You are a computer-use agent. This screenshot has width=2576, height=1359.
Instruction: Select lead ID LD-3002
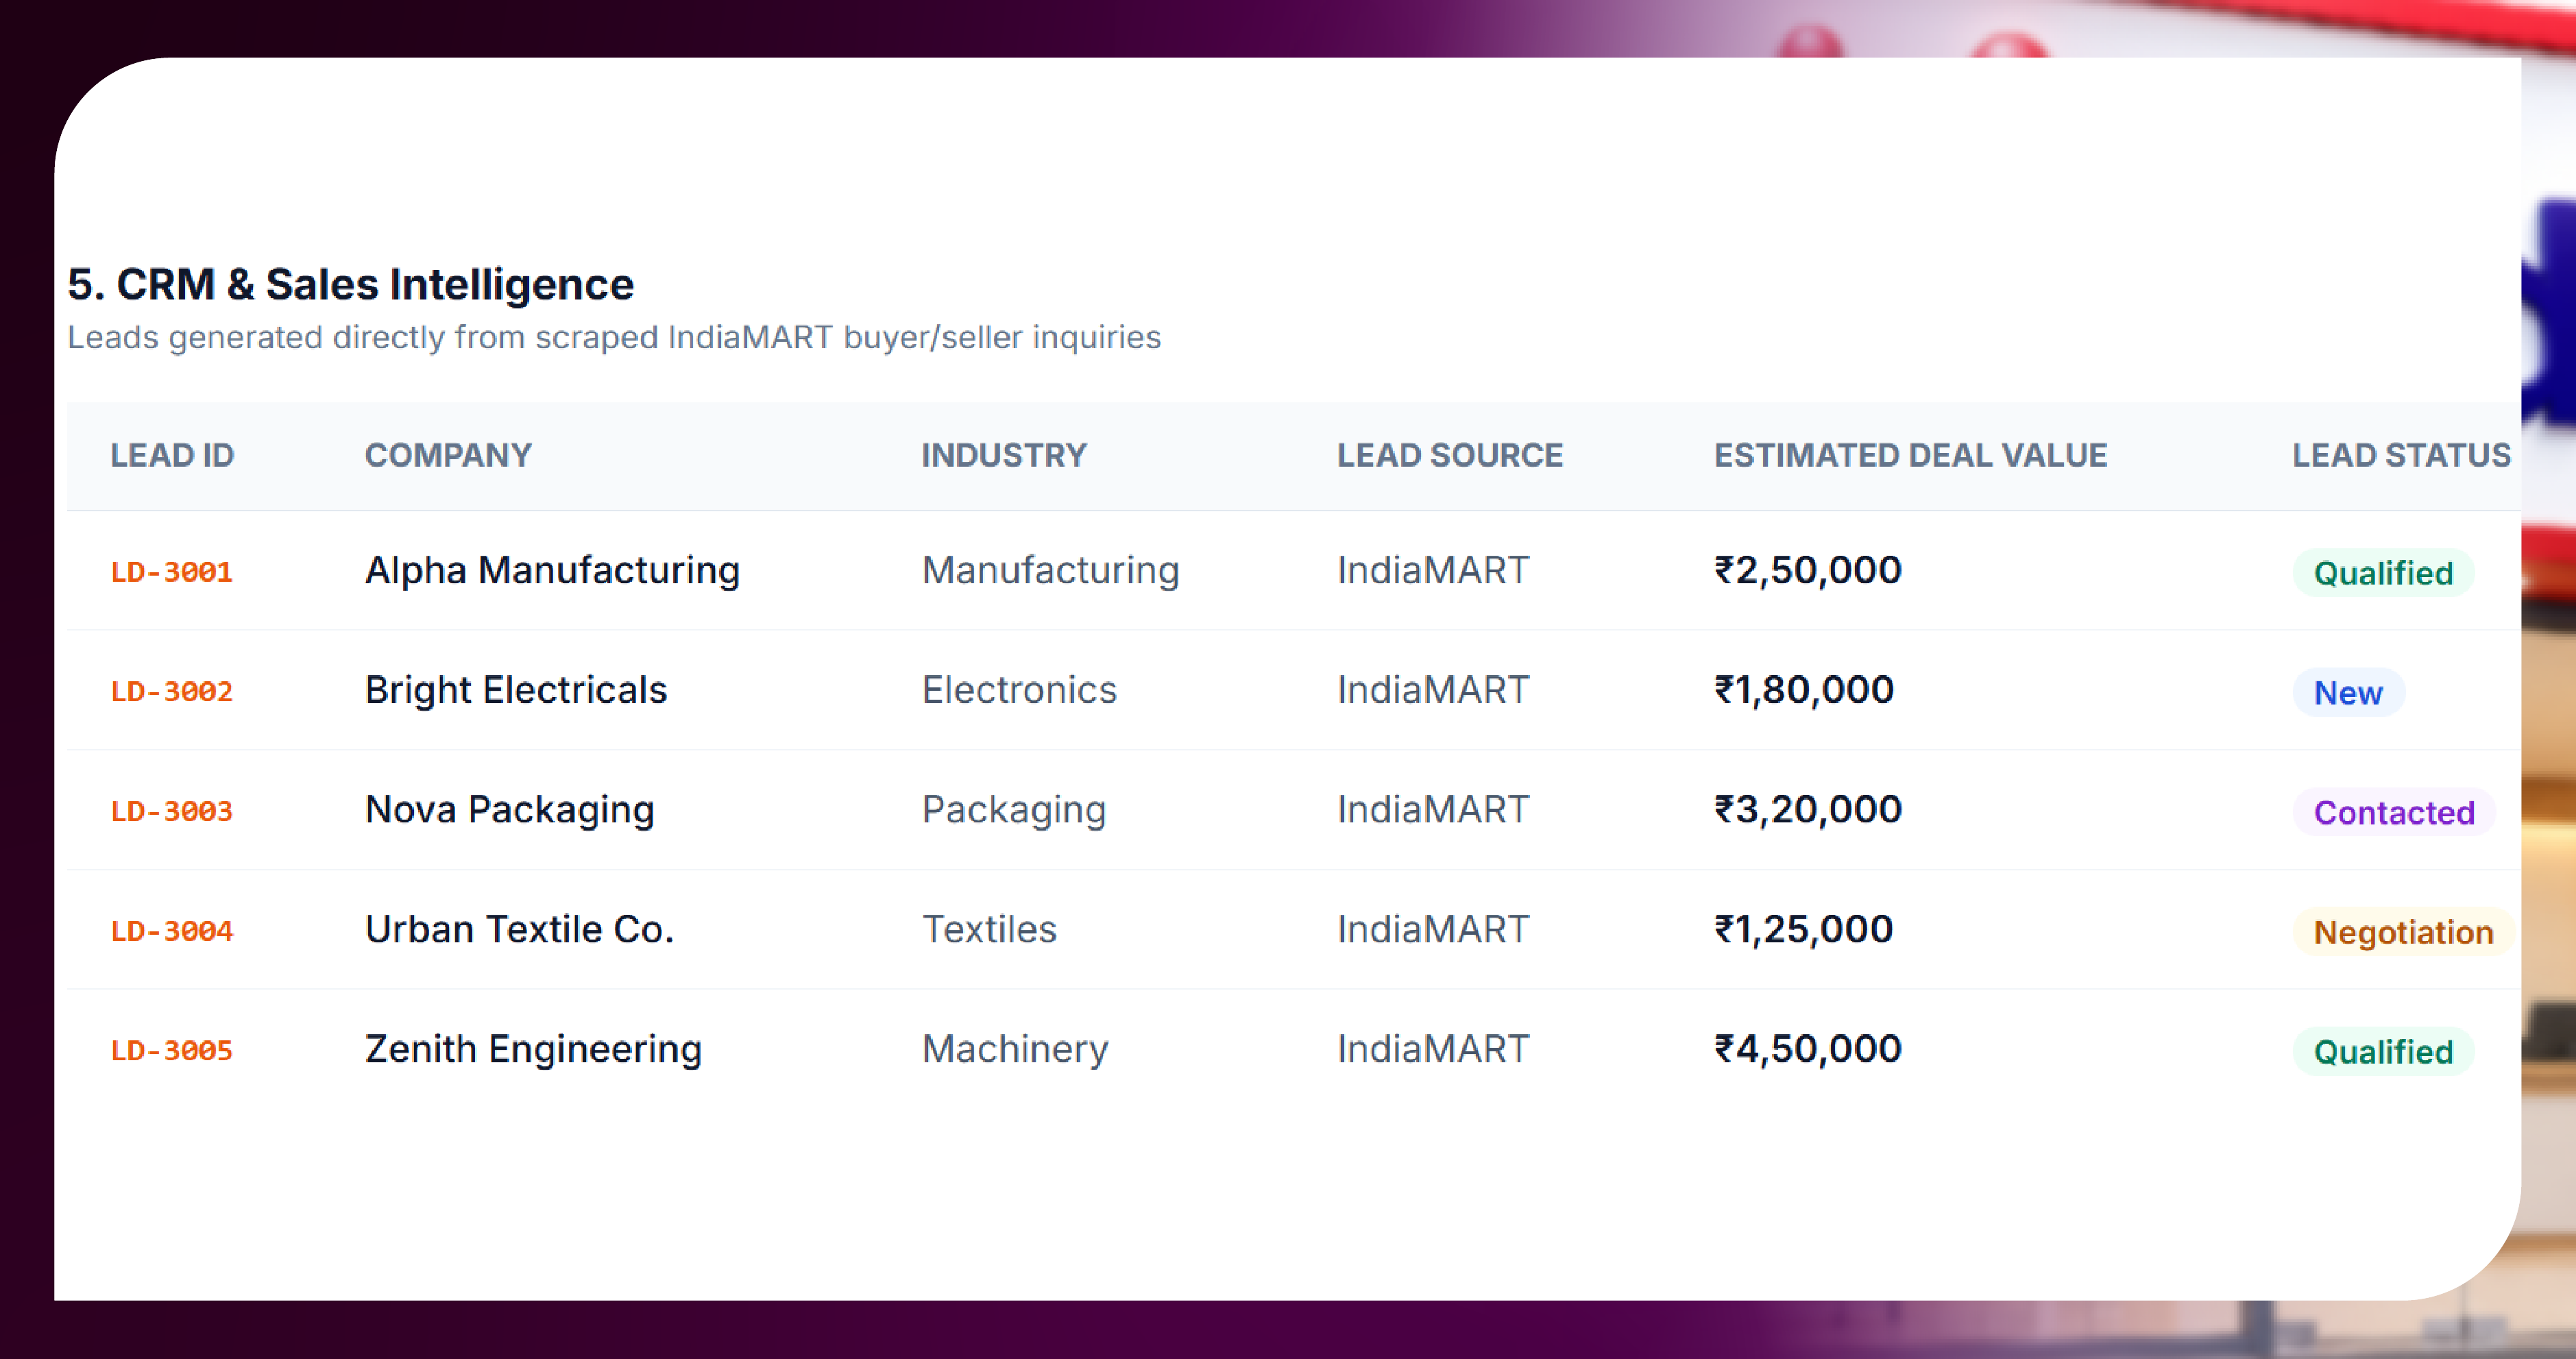tap(172, 692)
